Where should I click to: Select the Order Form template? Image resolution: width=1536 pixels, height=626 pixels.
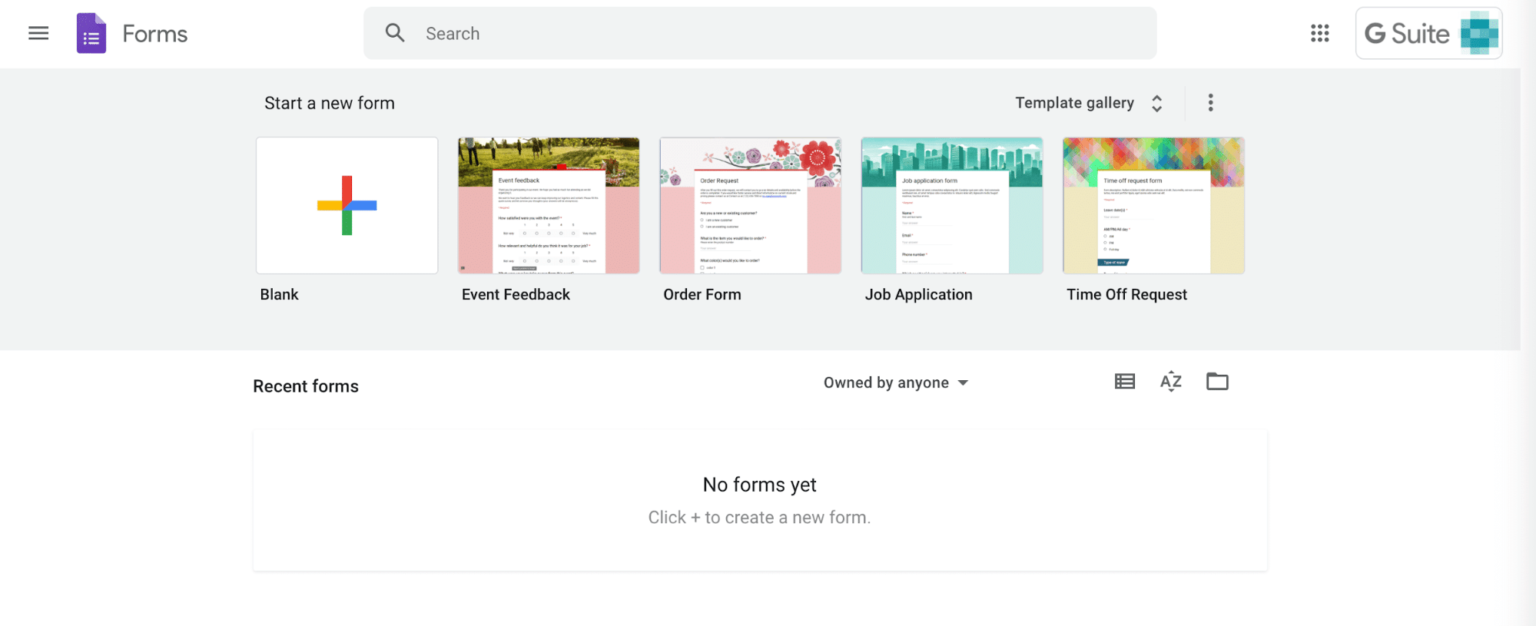(x=750, y=205)
